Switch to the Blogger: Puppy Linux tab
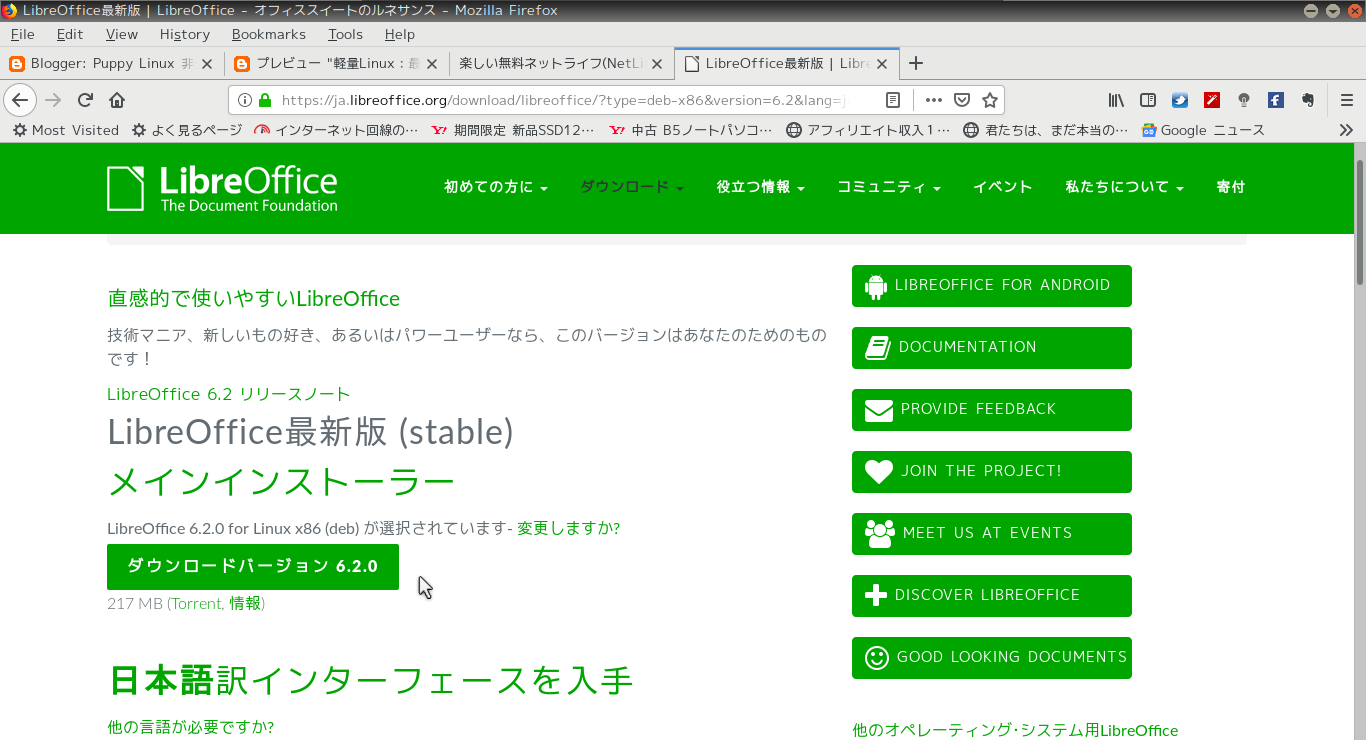This screenshot has height=740, width=1366. tap(112, 63)
